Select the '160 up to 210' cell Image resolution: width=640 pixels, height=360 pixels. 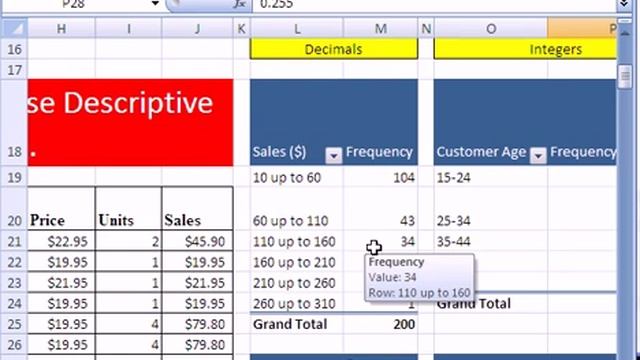point(297,262)
